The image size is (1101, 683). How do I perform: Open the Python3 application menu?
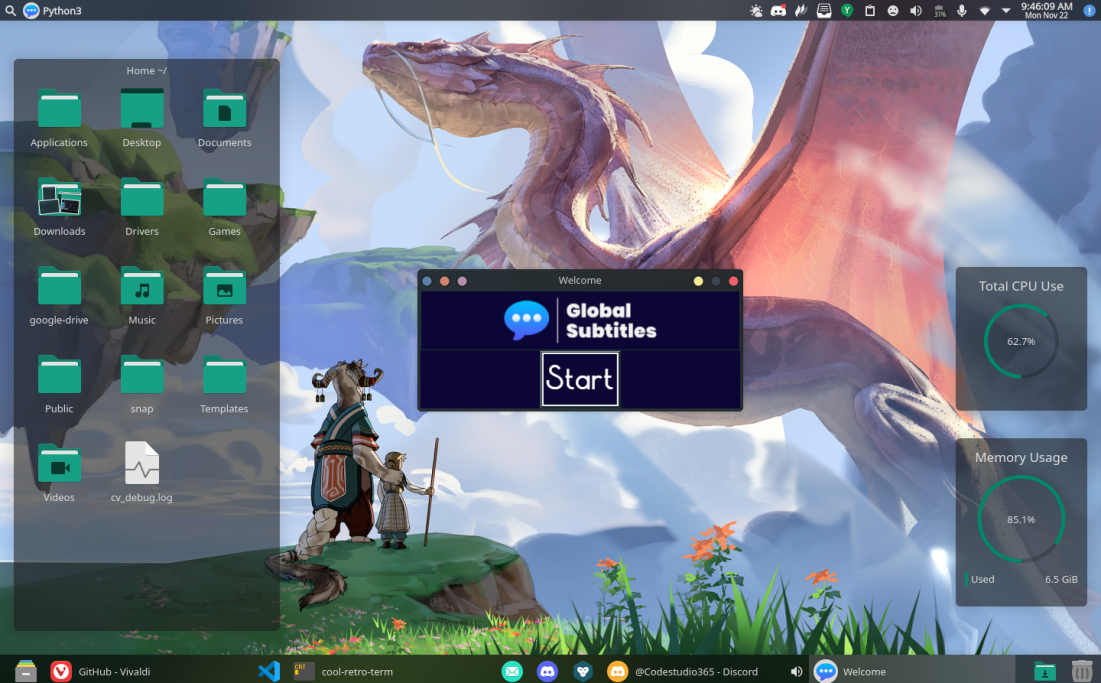53,11
